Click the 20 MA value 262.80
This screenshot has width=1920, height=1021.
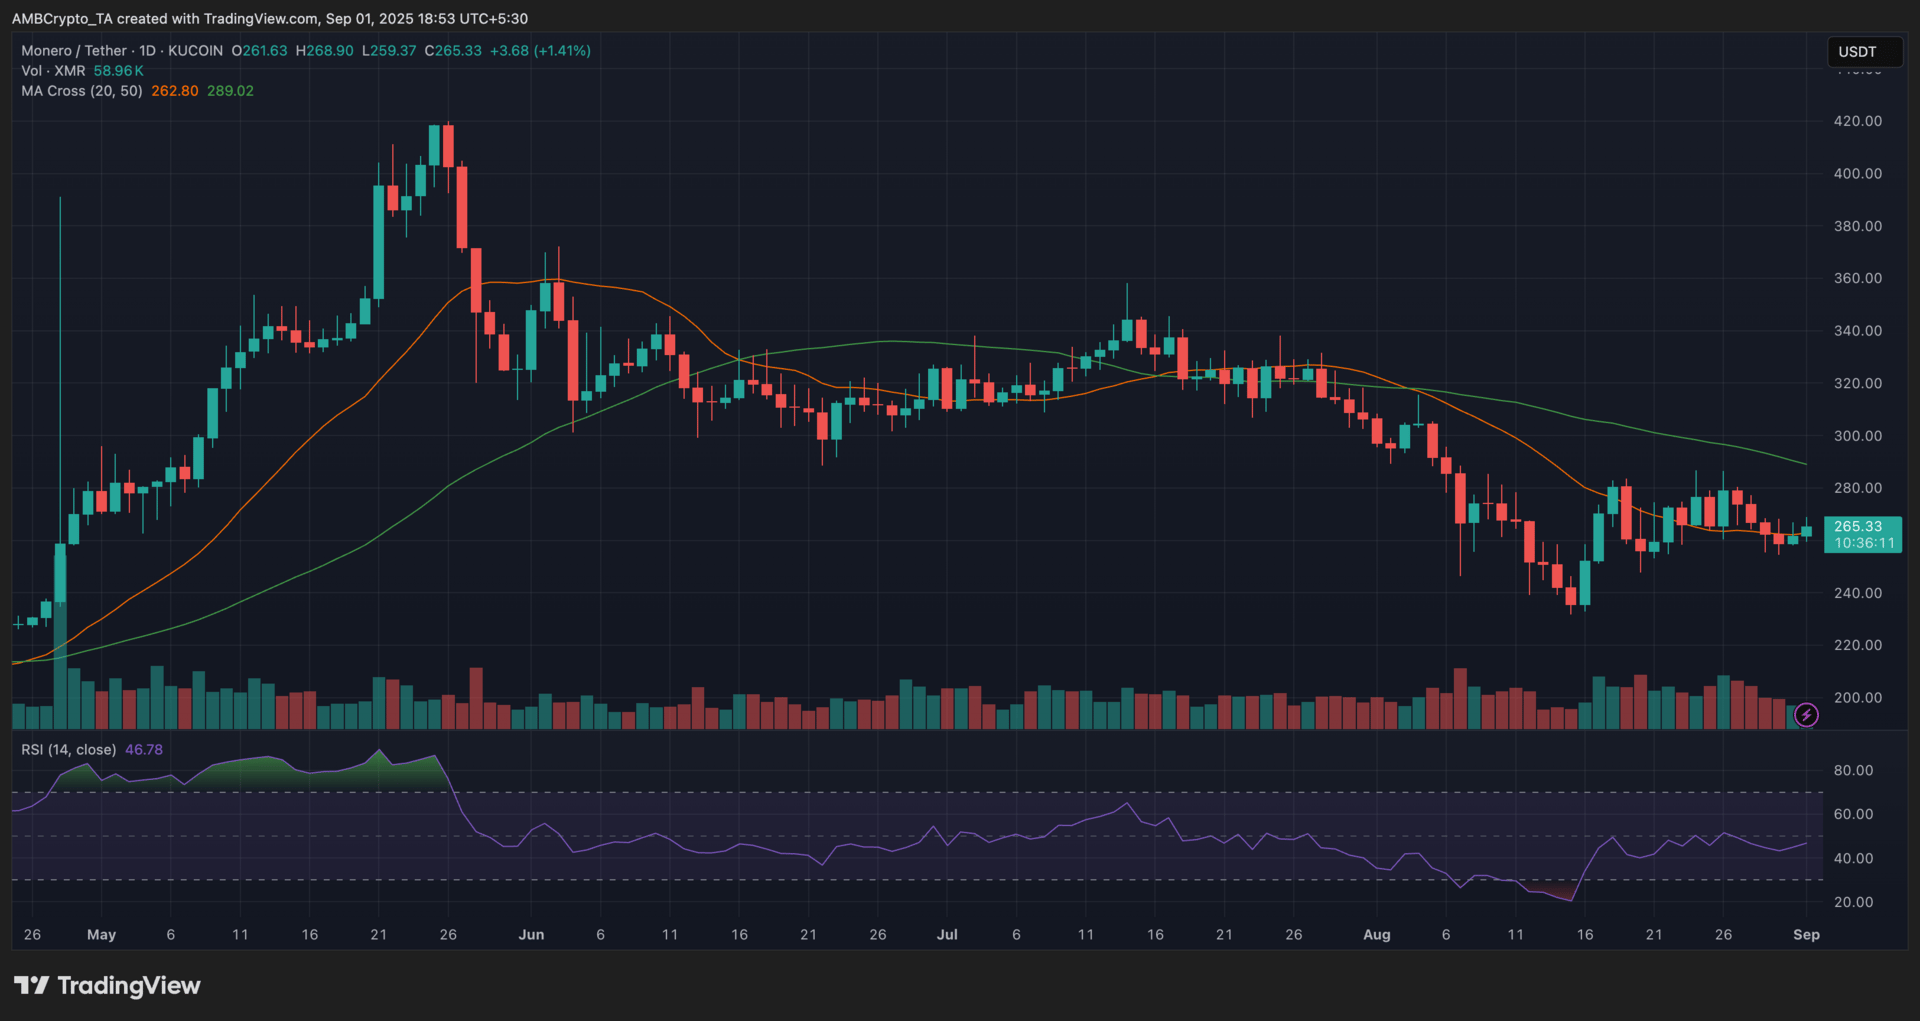point(175,91)
